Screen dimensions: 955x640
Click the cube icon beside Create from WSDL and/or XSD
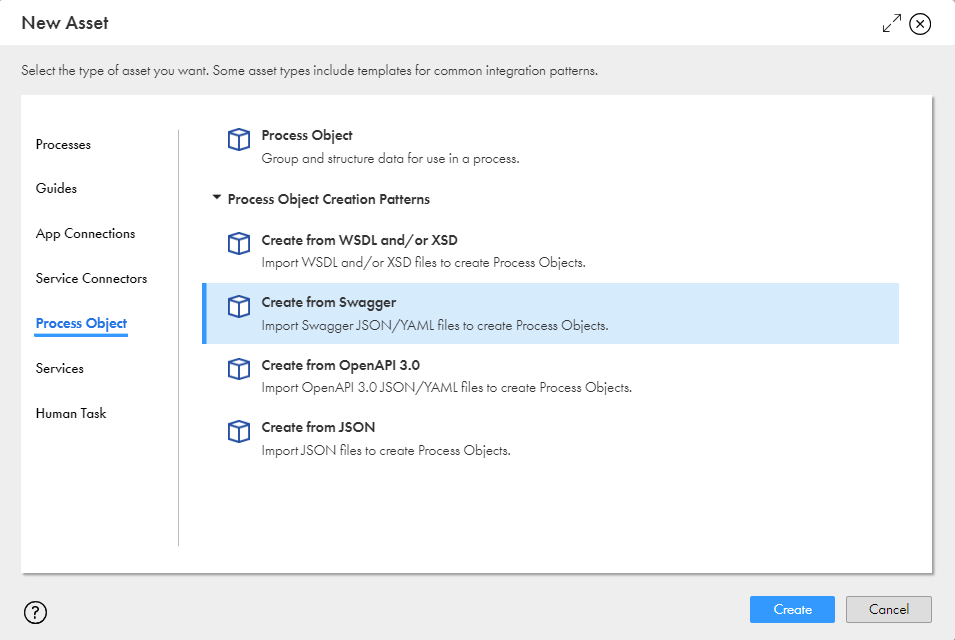(239, 244)
